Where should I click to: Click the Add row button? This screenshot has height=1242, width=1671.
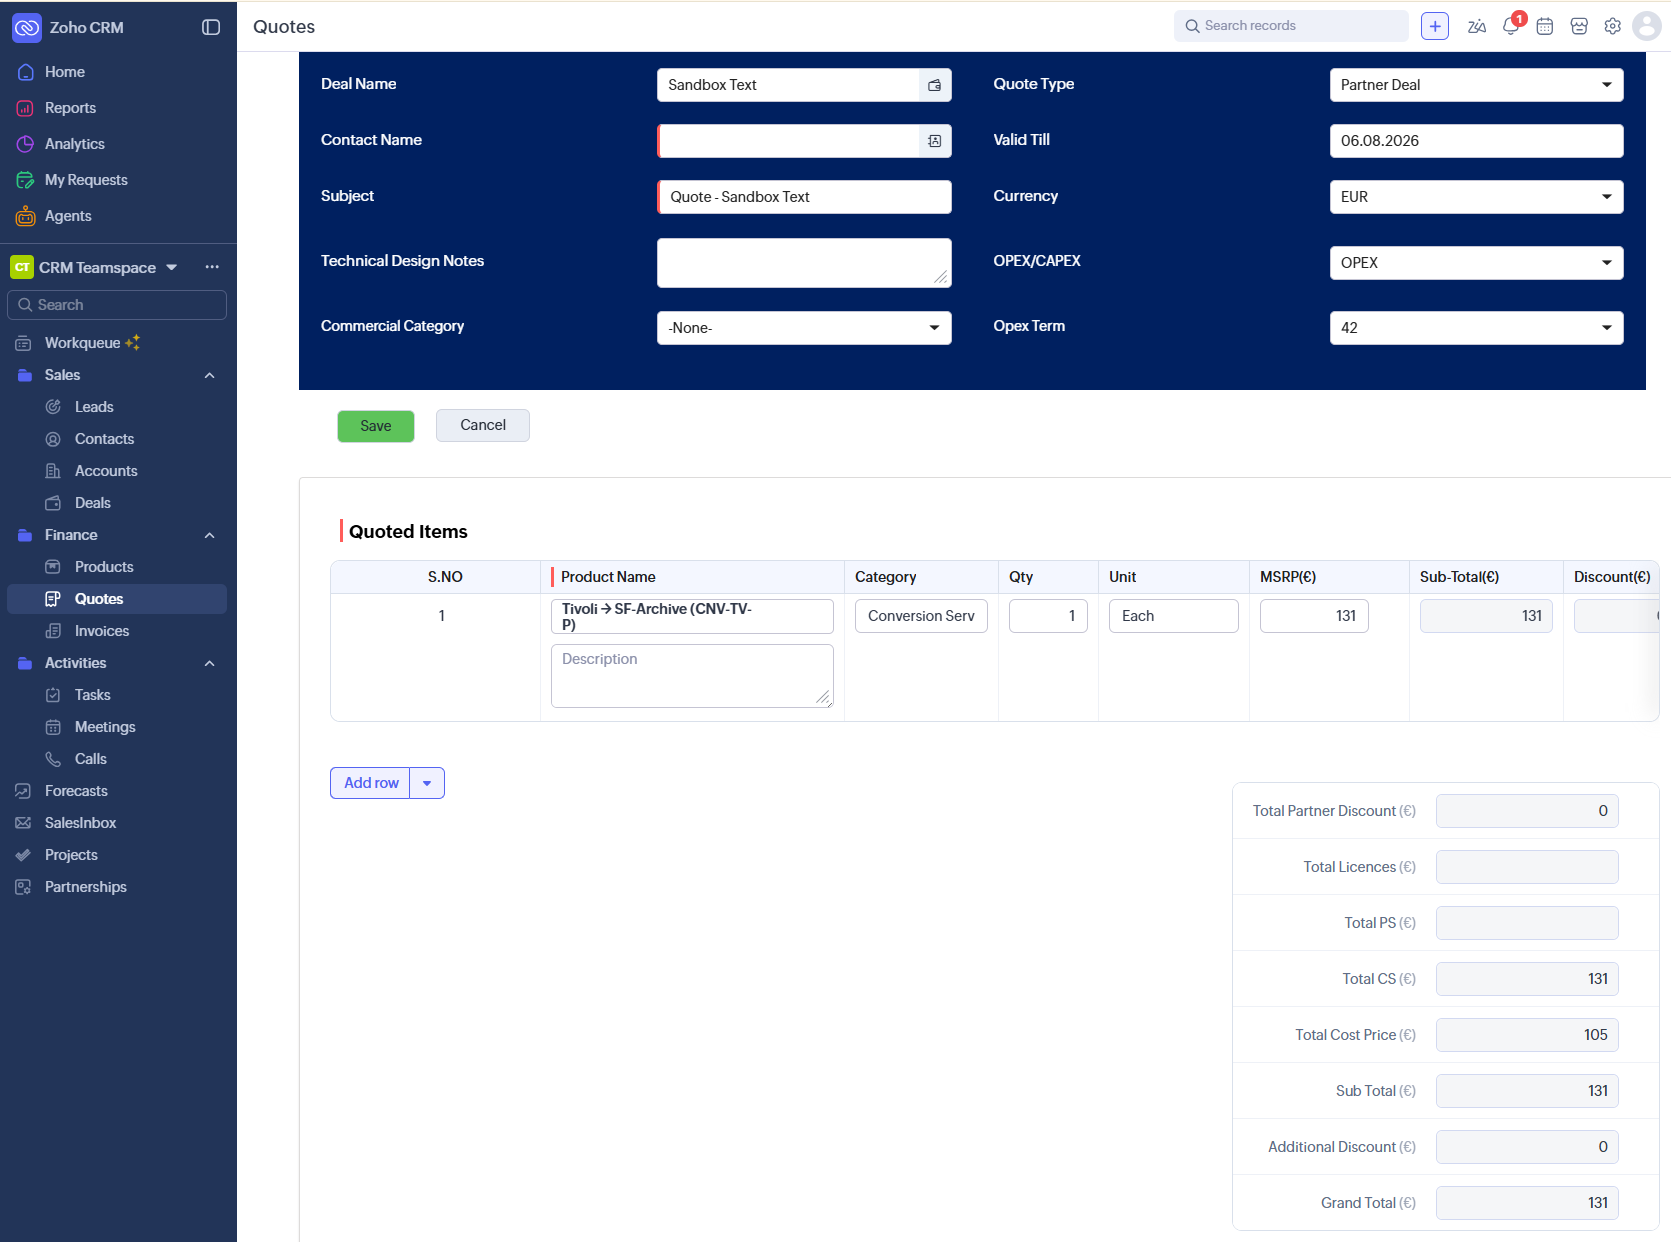[x=371, y=783]
